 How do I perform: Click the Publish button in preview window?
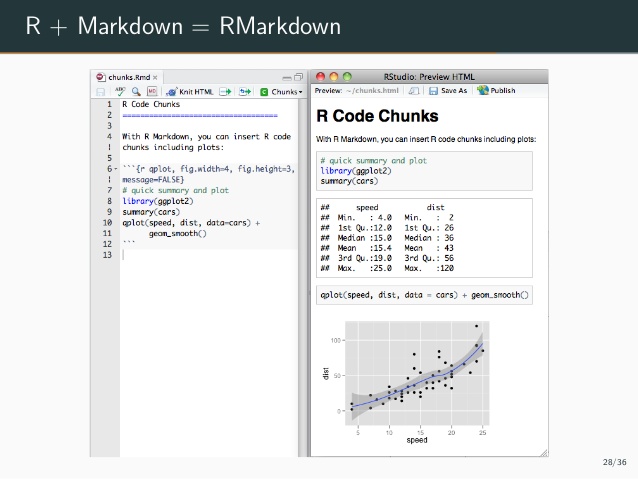click(x=496, y=90)
